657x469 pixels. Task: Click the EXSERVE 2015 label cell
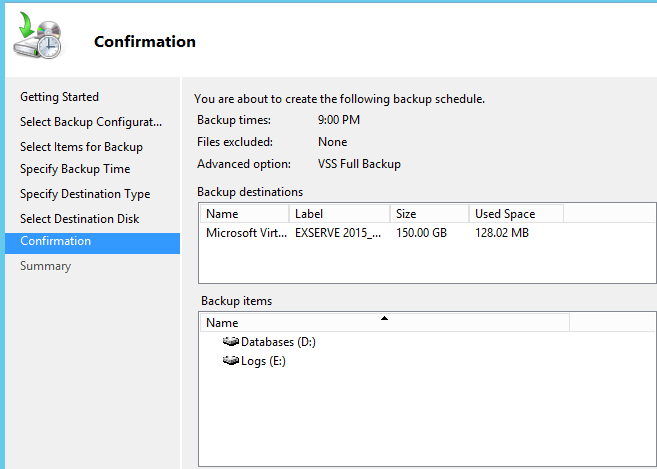pyautogui.click(x=338, y=233)
